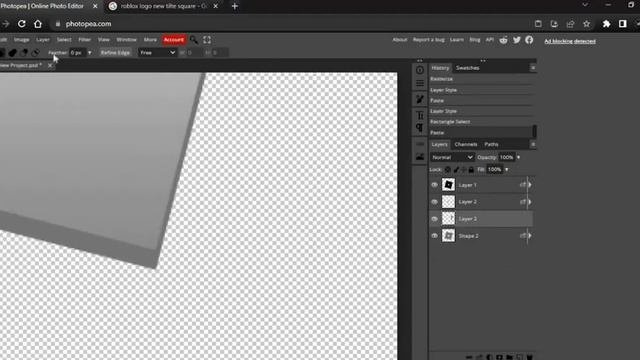Toggle fullscreen mode icon
Viewport: 640px width, 360px height.
(x=207, y=40)
